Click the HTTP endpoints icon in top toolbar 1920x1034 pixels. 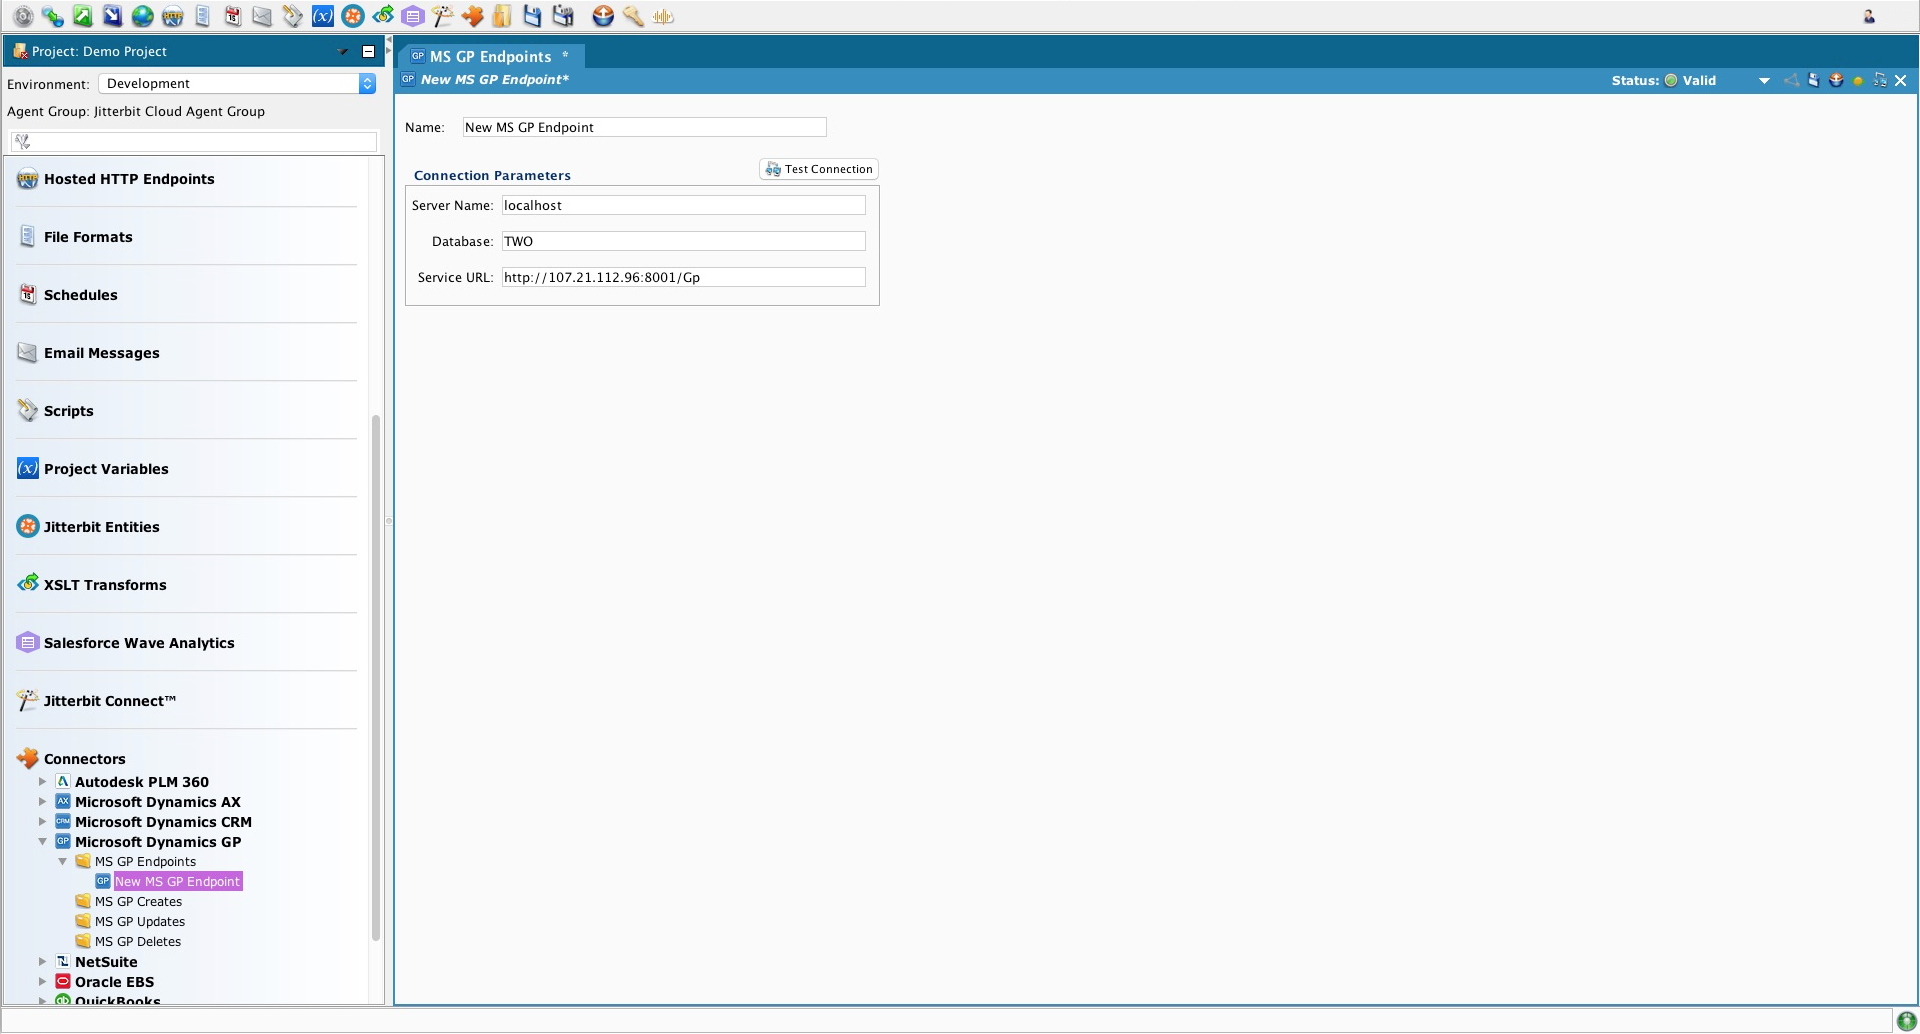173,16
